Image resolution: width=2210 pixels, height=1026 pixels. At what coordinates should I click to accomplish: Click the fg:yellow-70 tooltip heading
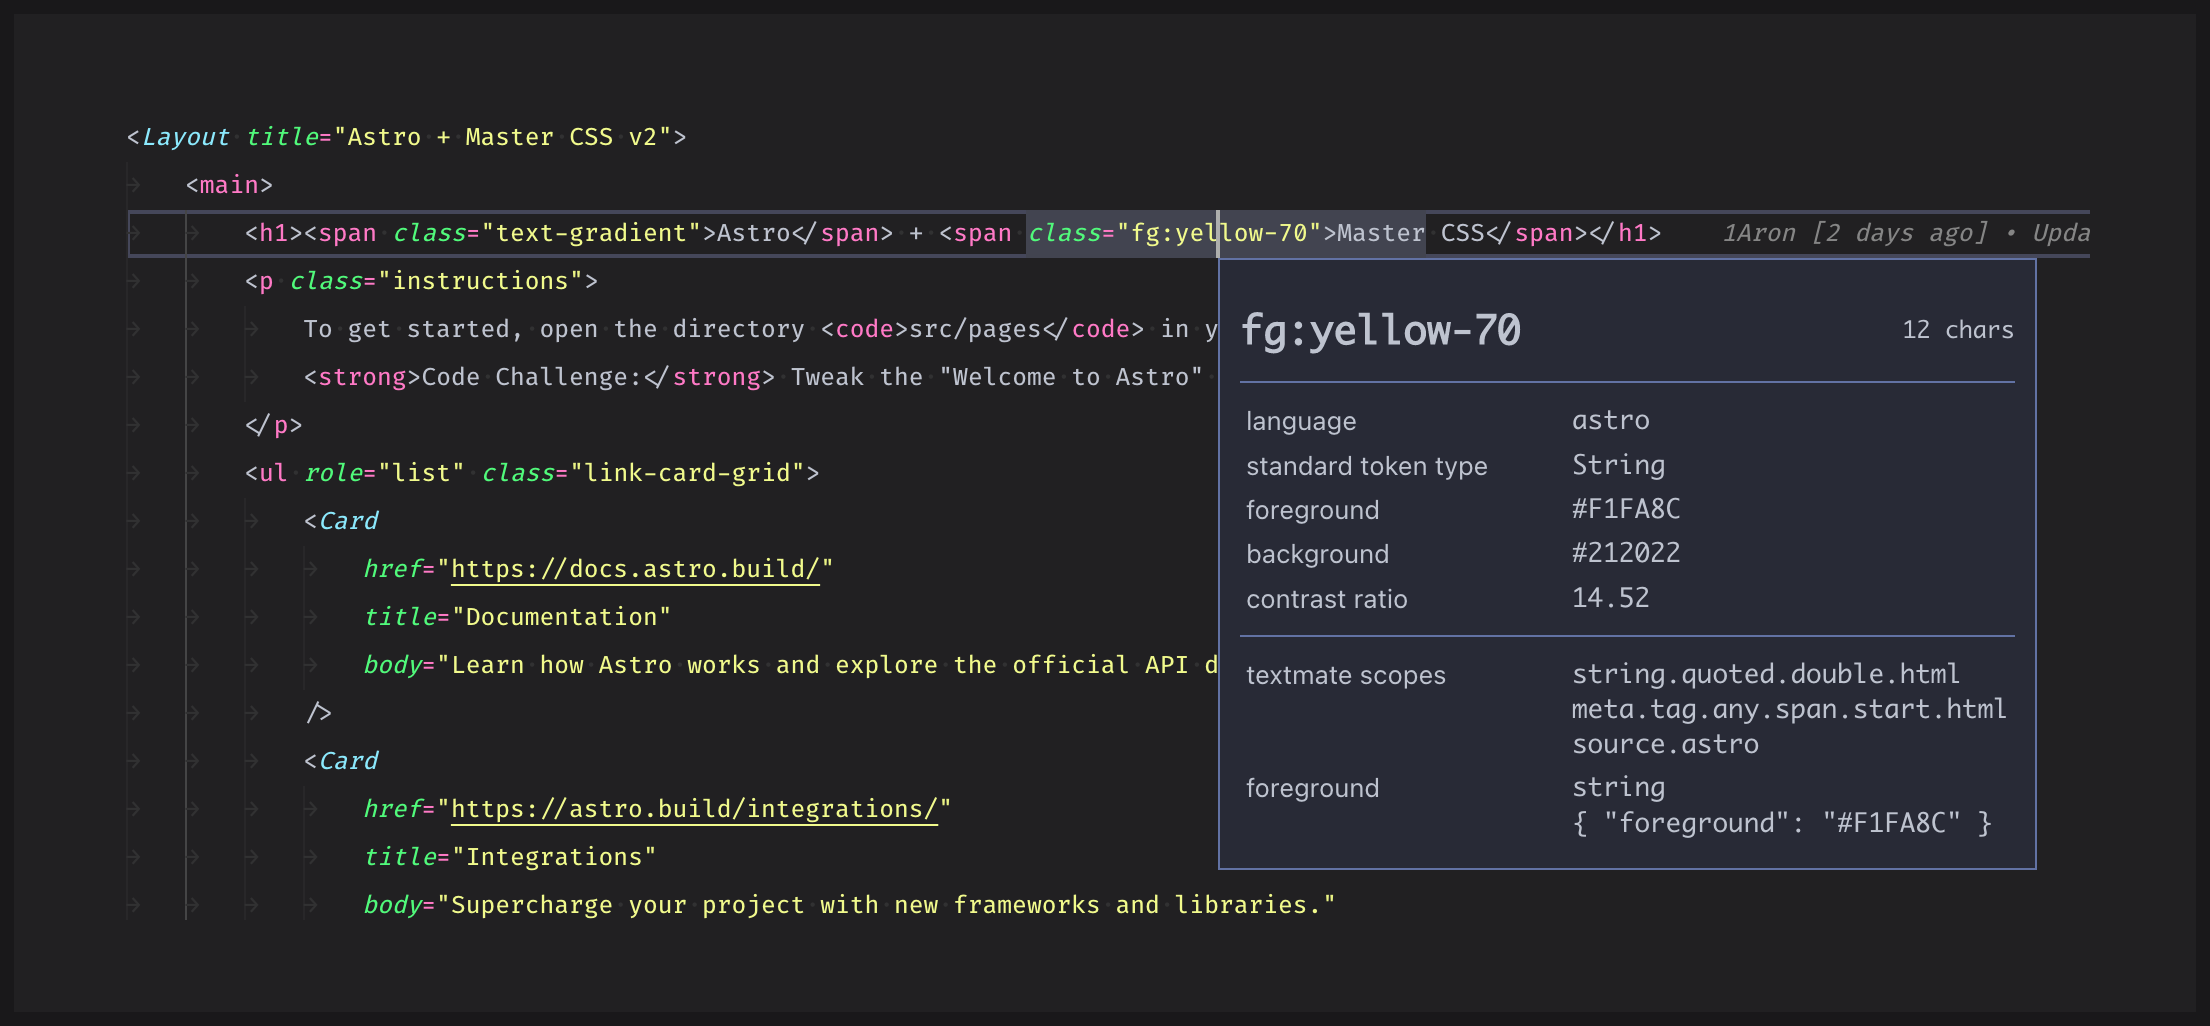point(1382,330)
